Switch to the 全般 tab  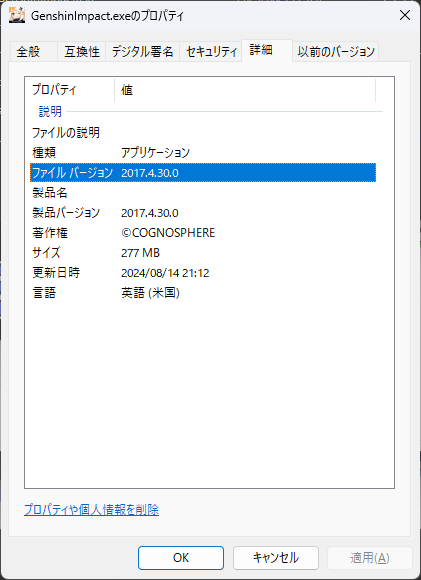click(x=34, y=51)
